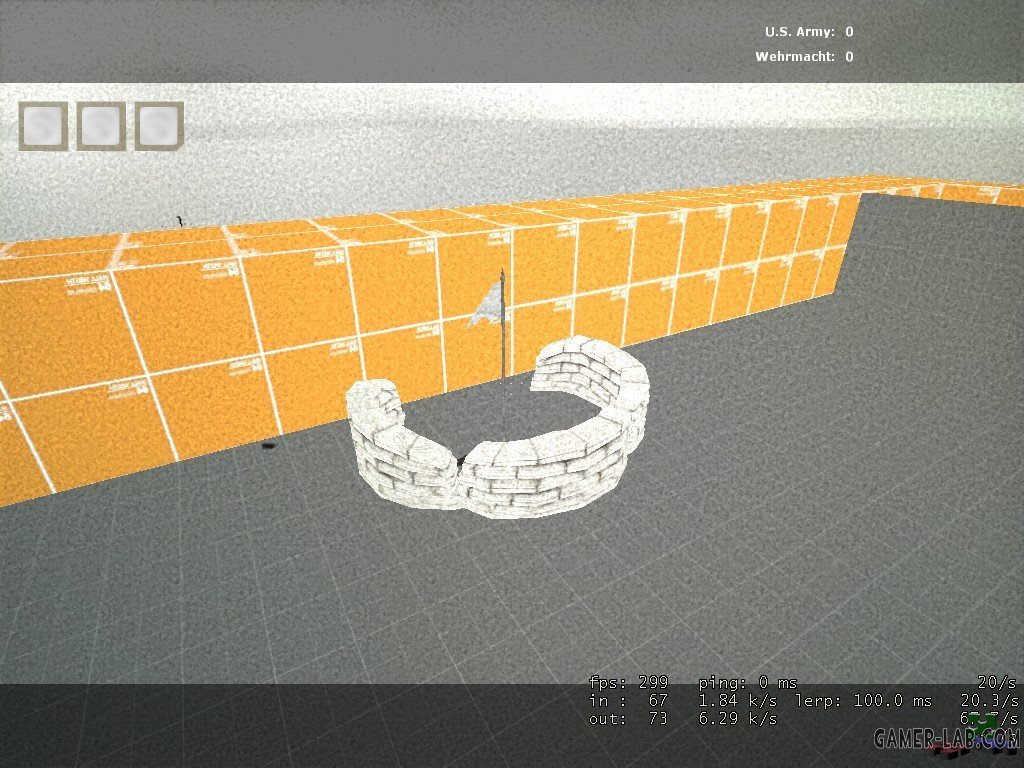
Task: Click the 1.84 k/s incoming rate
Action: [x=737, y=701]
